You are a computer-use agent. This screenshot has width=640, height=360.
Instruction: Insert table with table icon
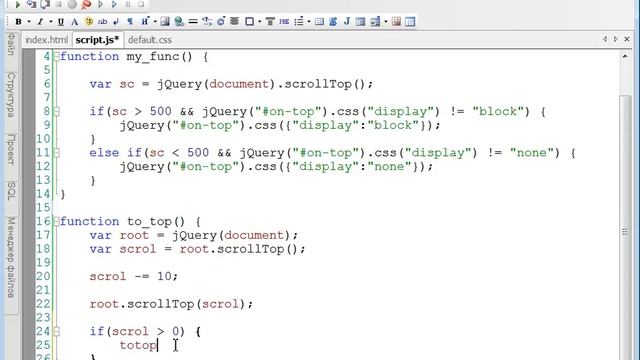[x=319, y=22]
